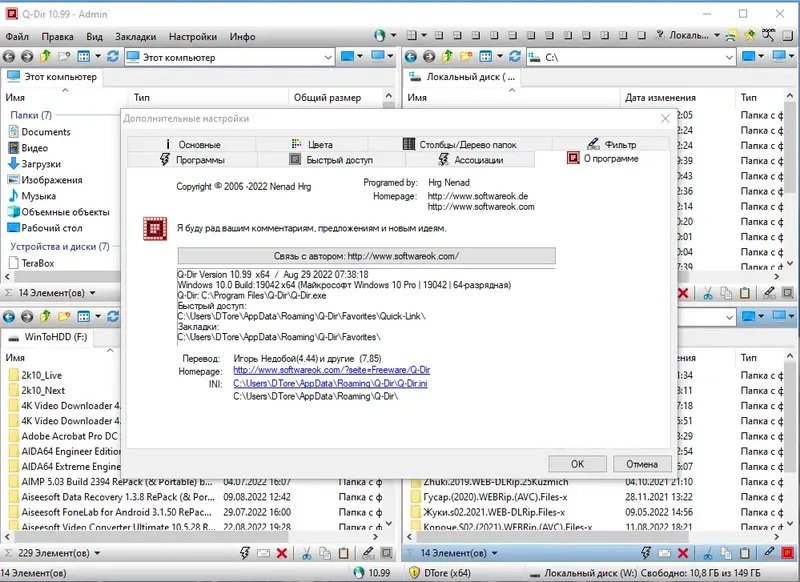800x582 pixels.
Task: Select the Локальный диск pane tab
Action: coord(464,77)
